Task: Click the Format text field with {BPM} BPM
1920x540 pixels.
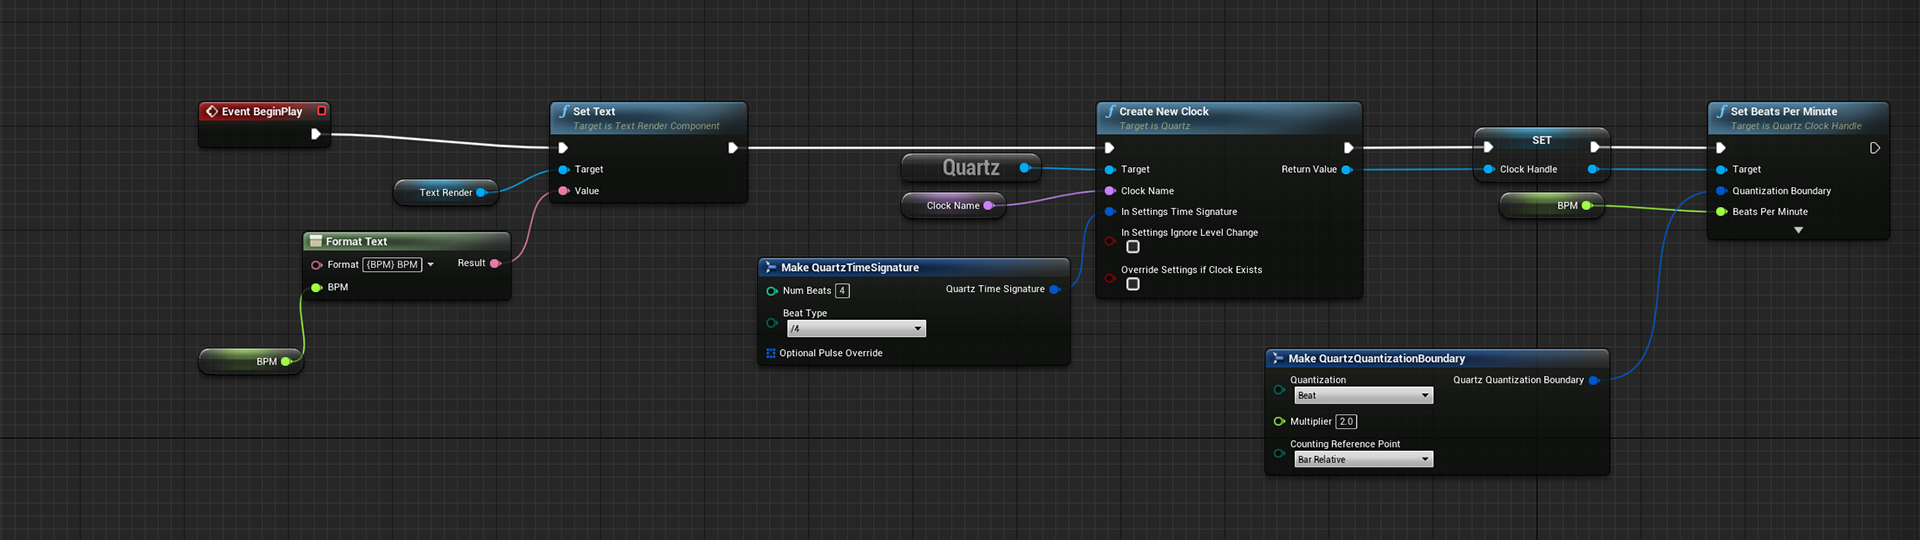Action: coord(392,265)
